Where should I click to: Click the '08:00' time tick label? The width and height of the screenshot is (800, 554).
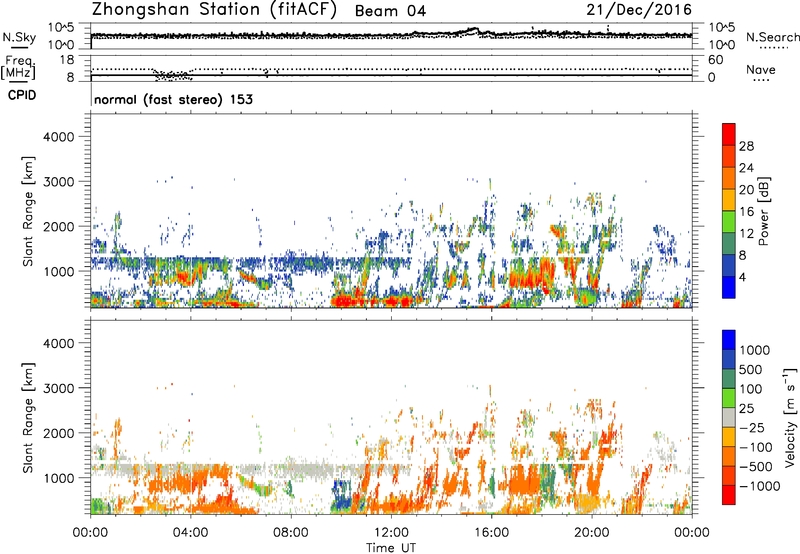coord(291,533)
